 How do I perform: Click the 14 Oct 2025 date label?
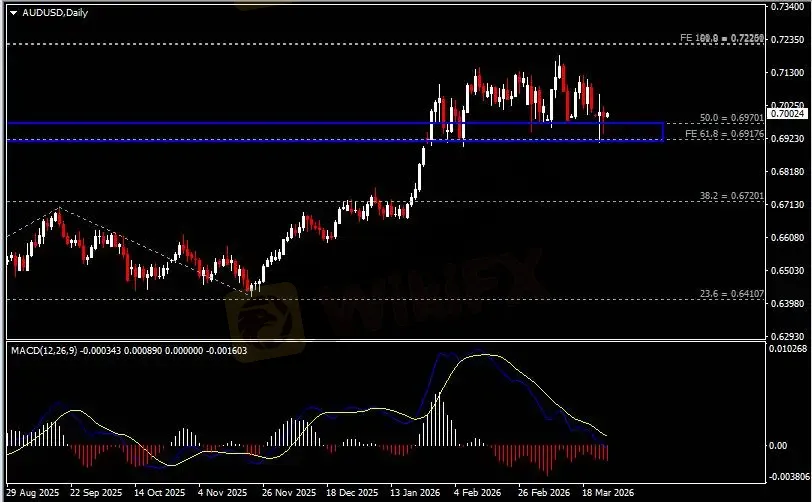[160, 492]
